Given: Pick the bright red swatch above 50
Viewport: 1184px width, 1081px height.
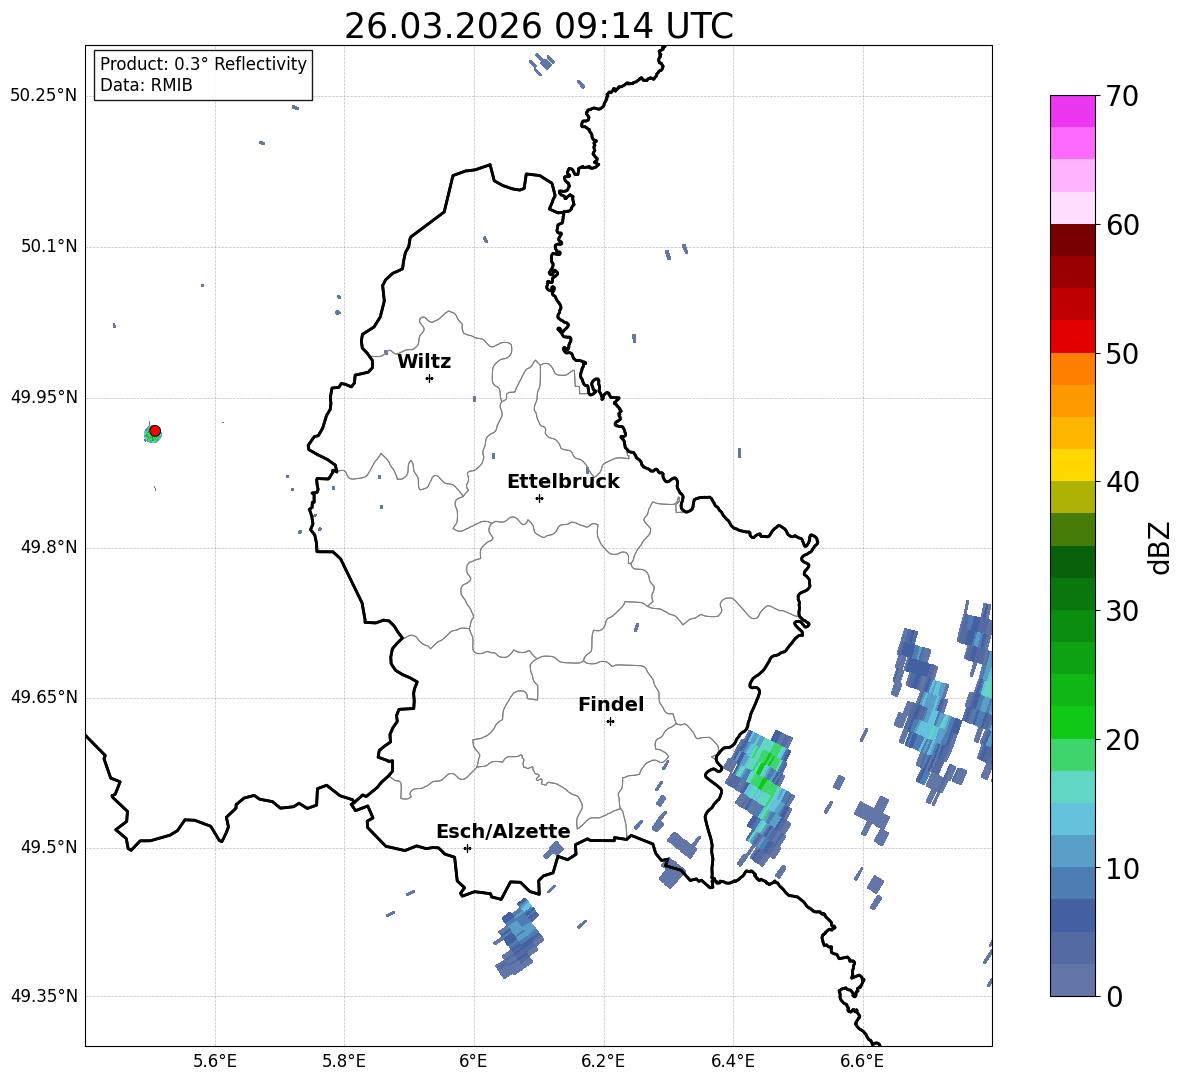Looking at the screenshot, I should [x=1072, y=337].
